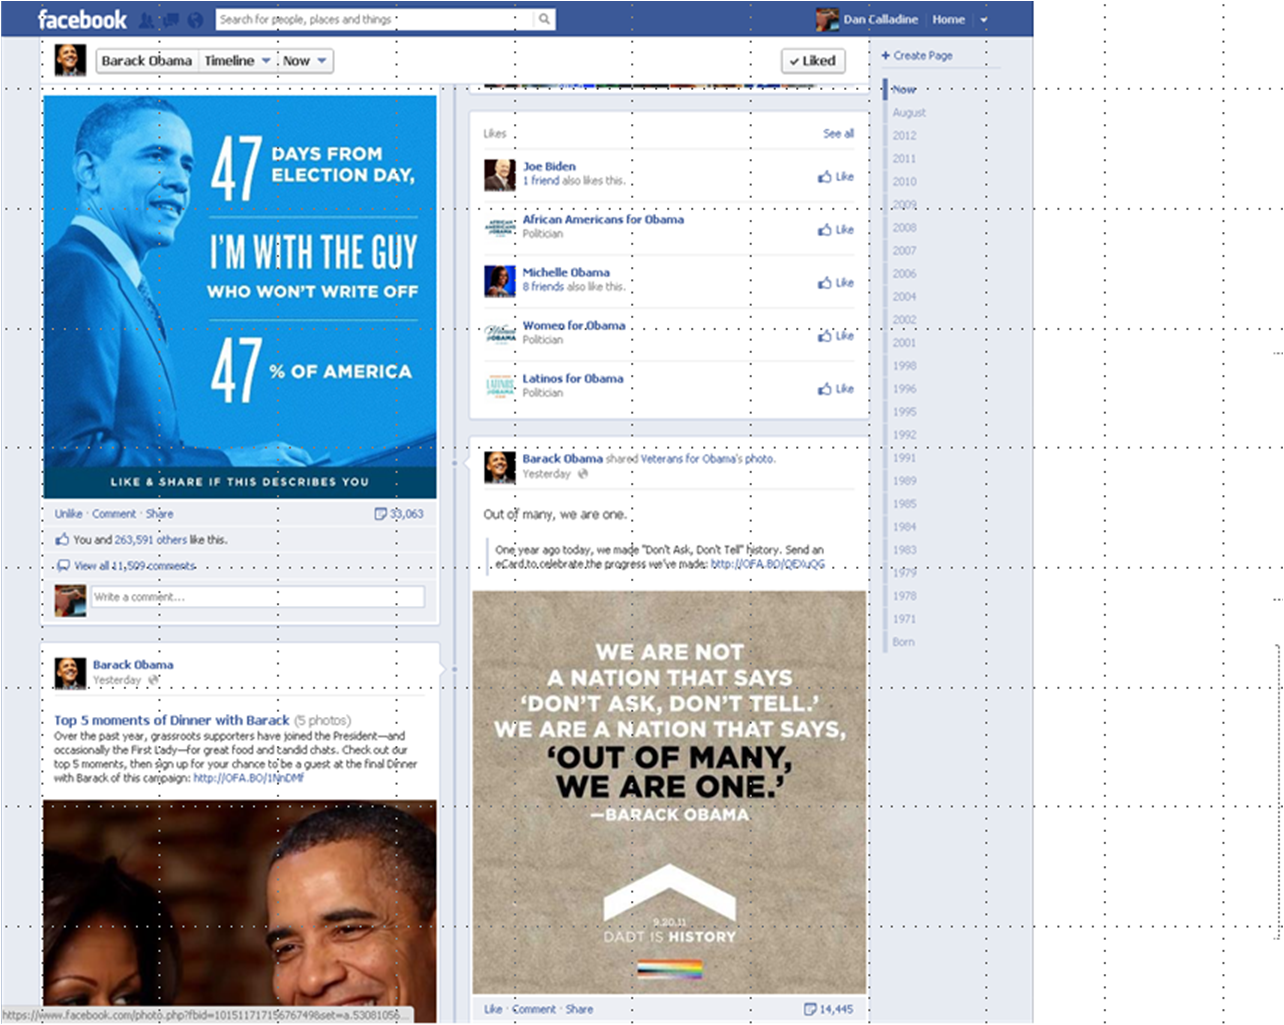The width and height of the screenshot is (1284, 1025).
Task: Open the messages icon in top bar
Action: tap(171, 20)
